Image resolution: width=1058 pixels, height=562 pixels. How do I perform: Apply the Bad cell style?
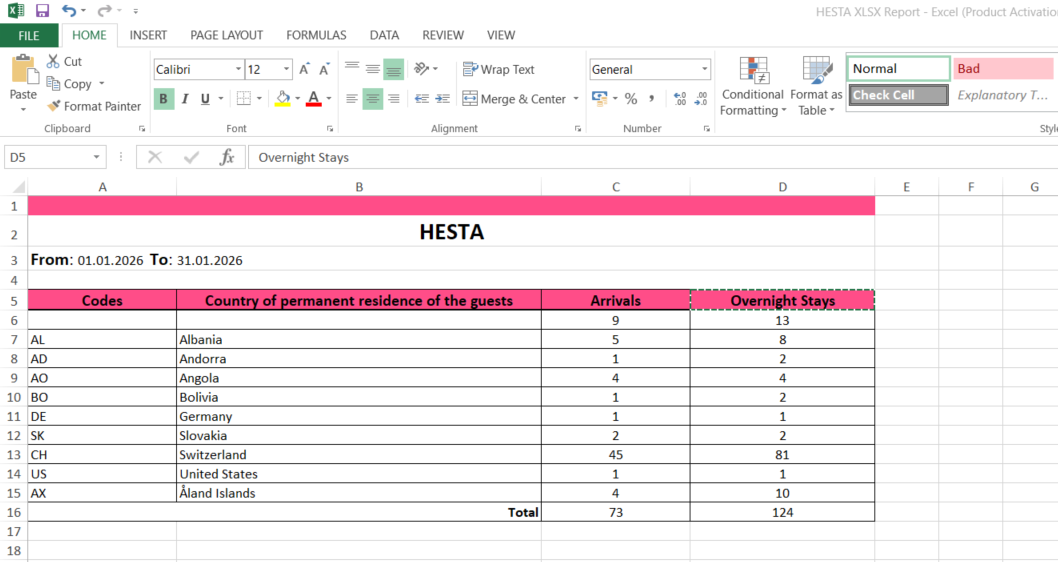1001,69
